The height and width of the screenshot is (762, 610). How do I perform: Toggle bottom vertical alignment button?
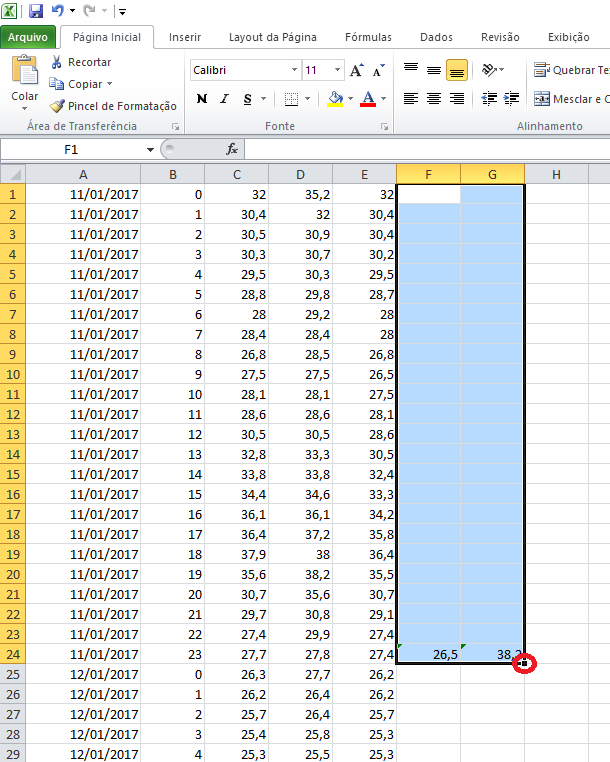click(457, 71)
